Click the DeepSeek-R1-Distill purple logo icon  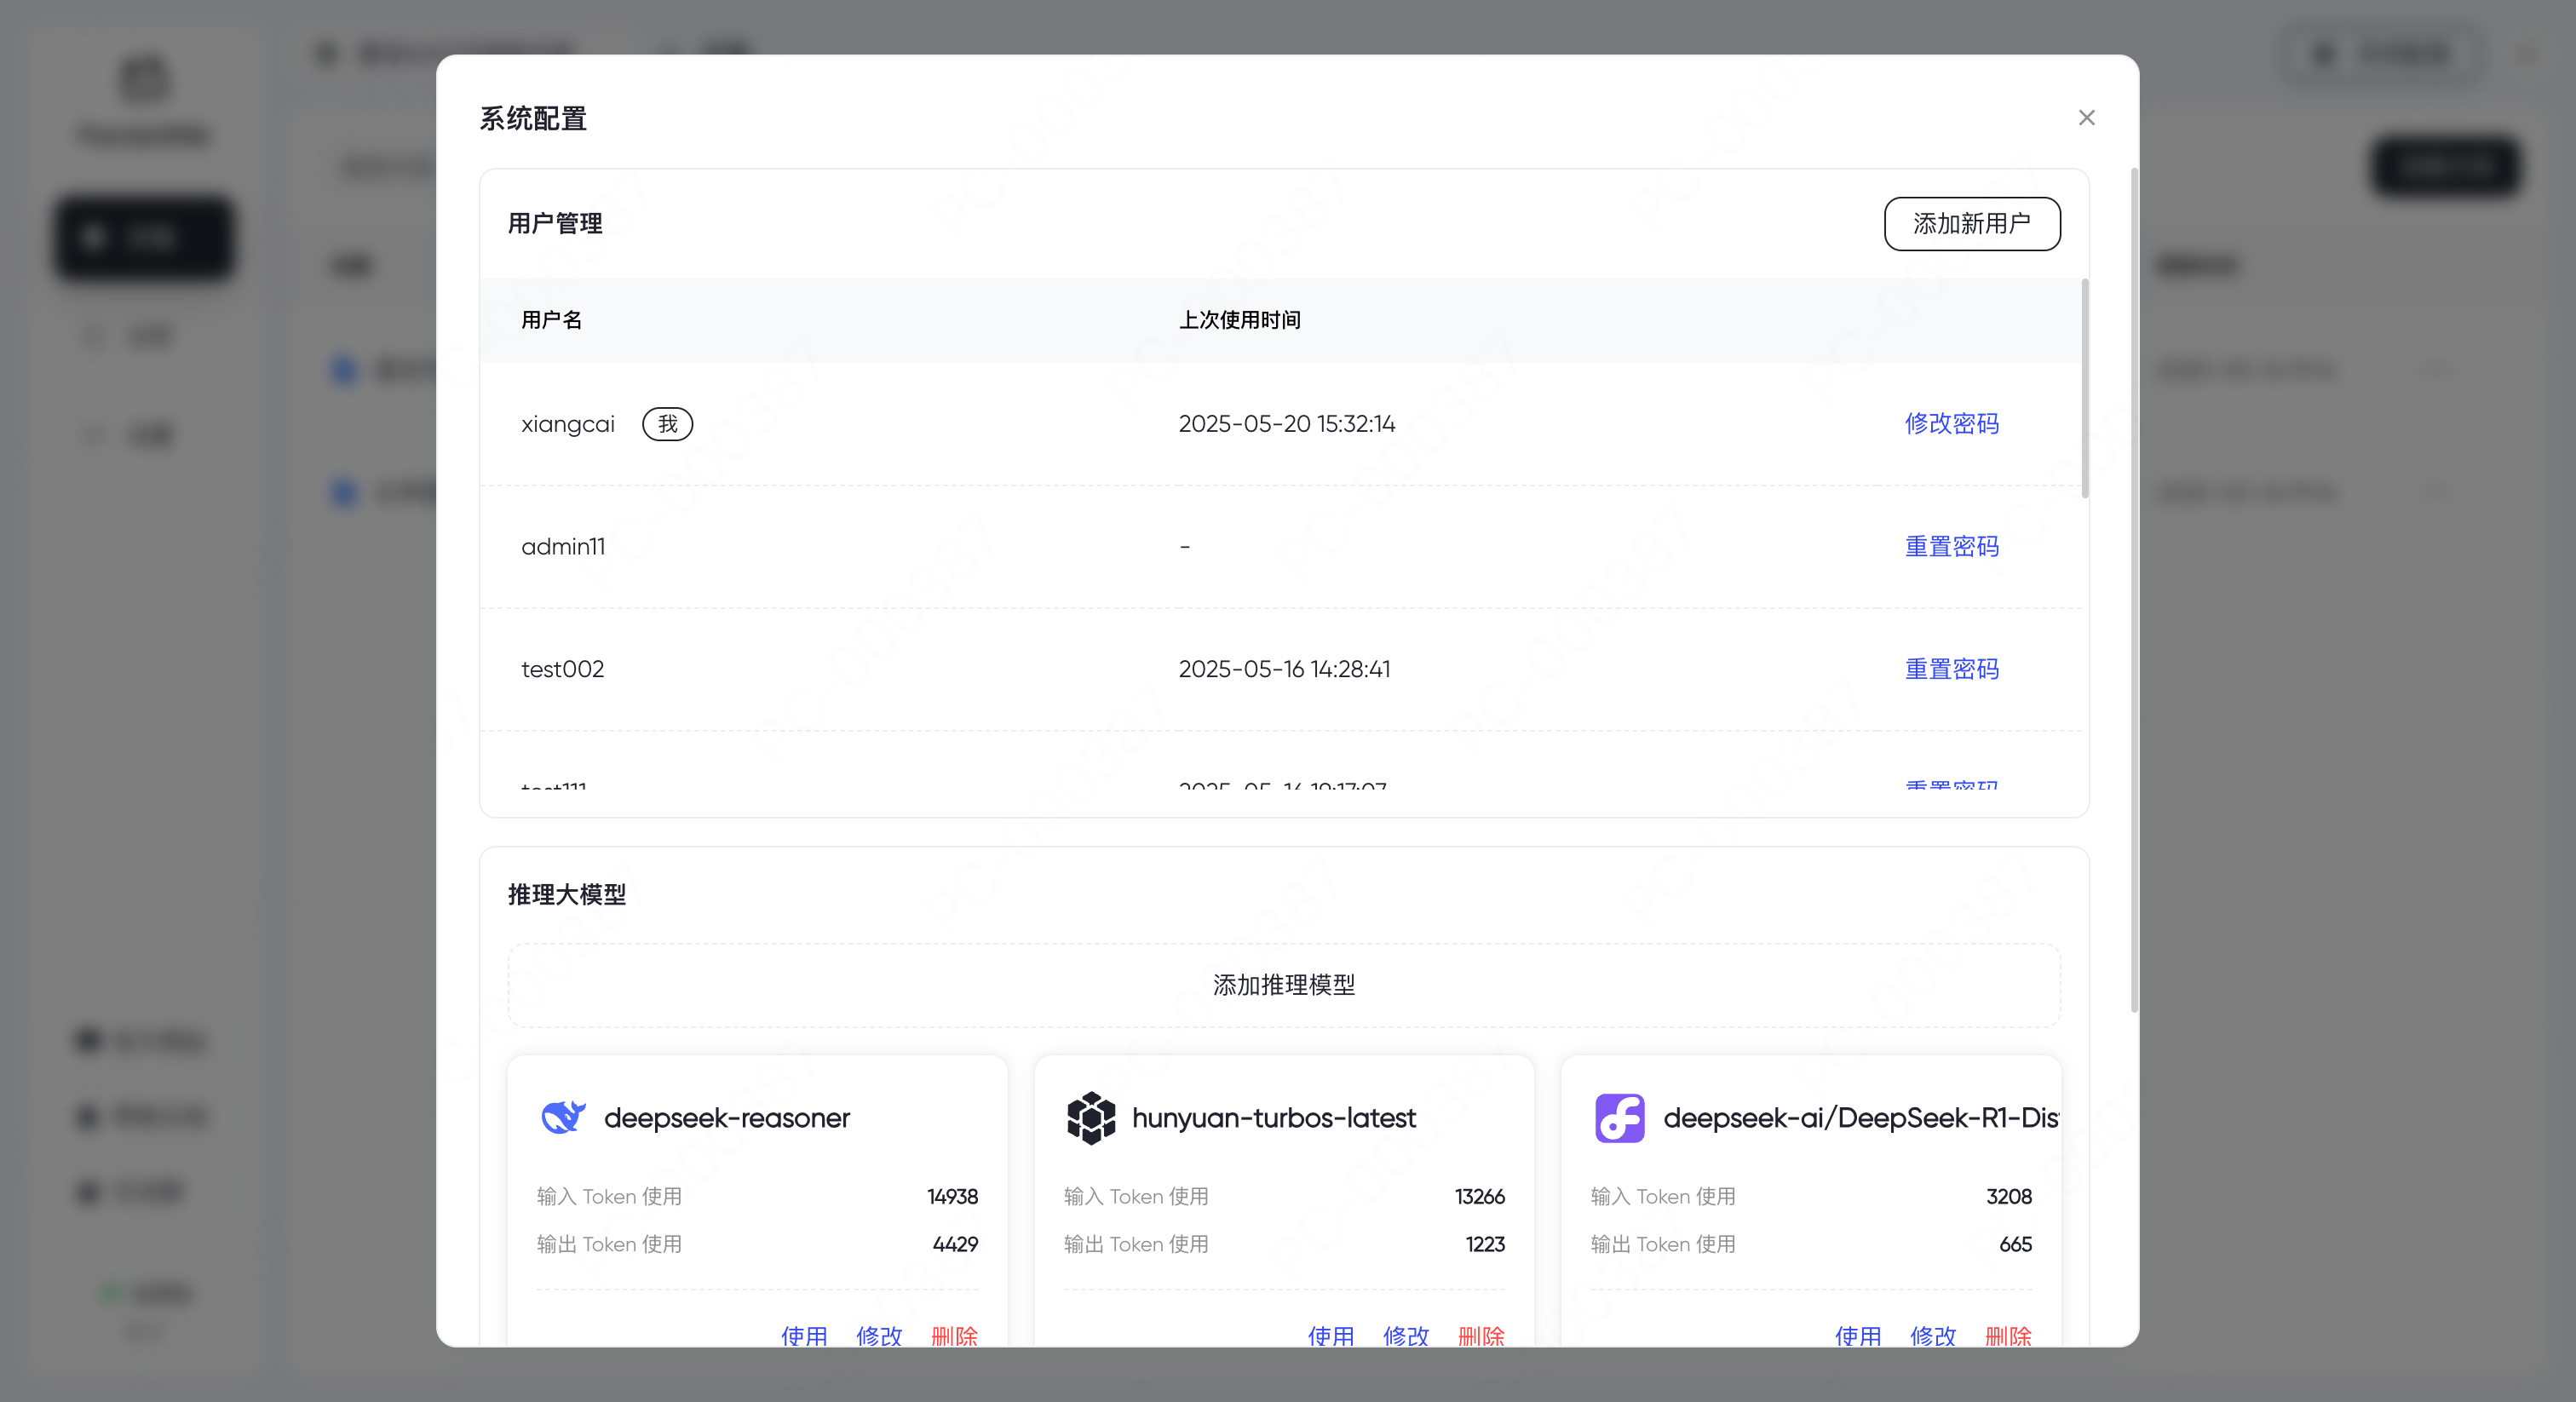click(1619, 1117)
